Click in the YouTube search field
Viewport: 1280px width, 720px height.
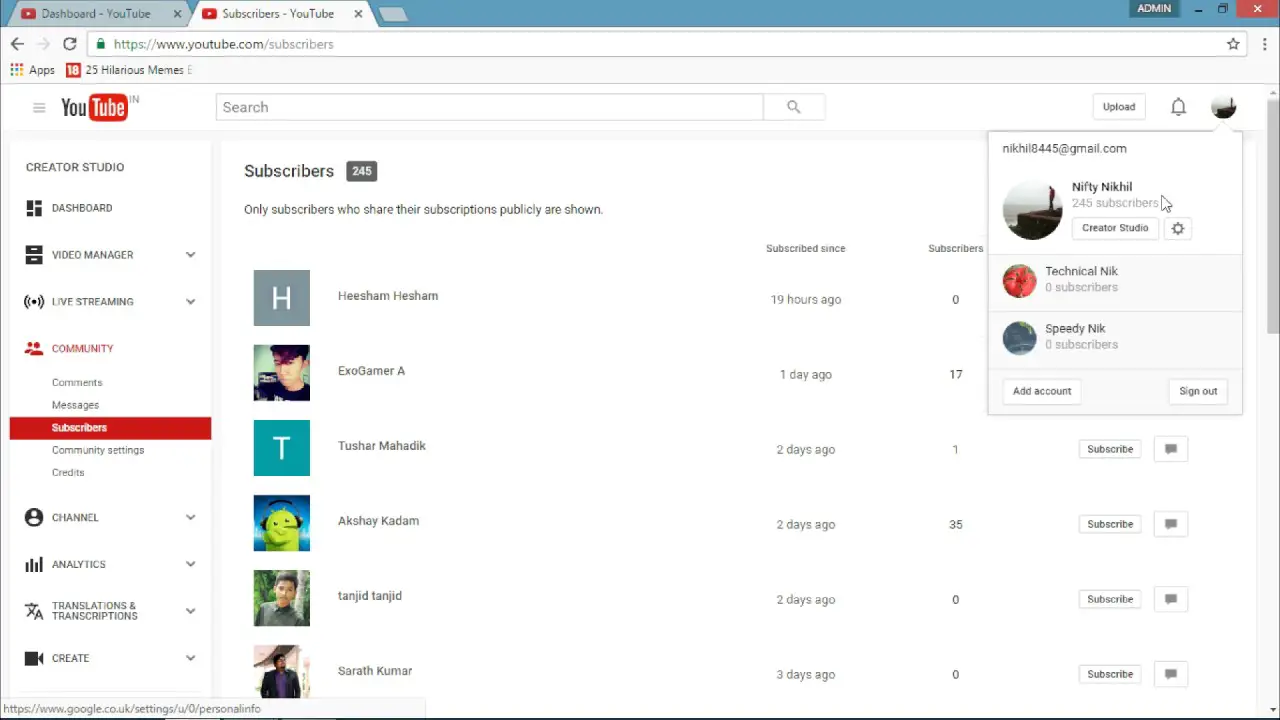[489, 107]
